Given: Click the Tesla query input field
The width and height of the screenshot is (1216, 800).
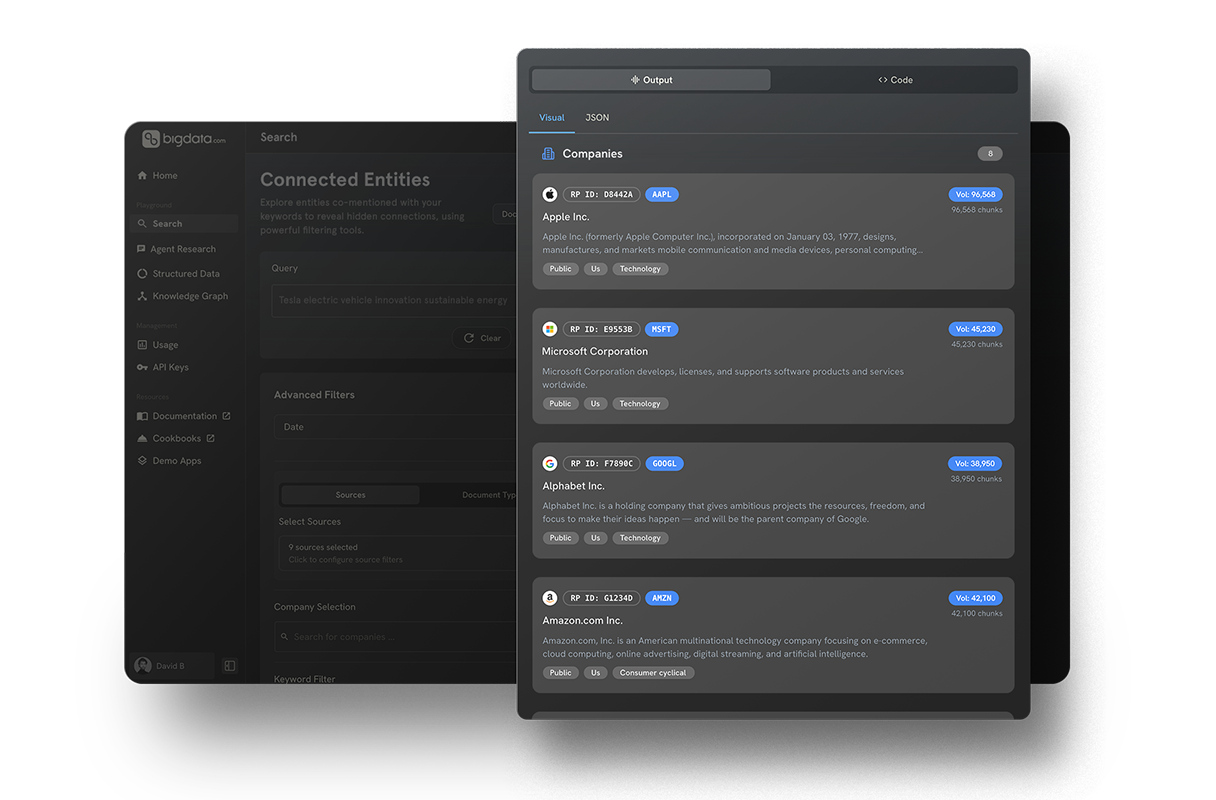Looking at the screenshot, I should [395, 300].
